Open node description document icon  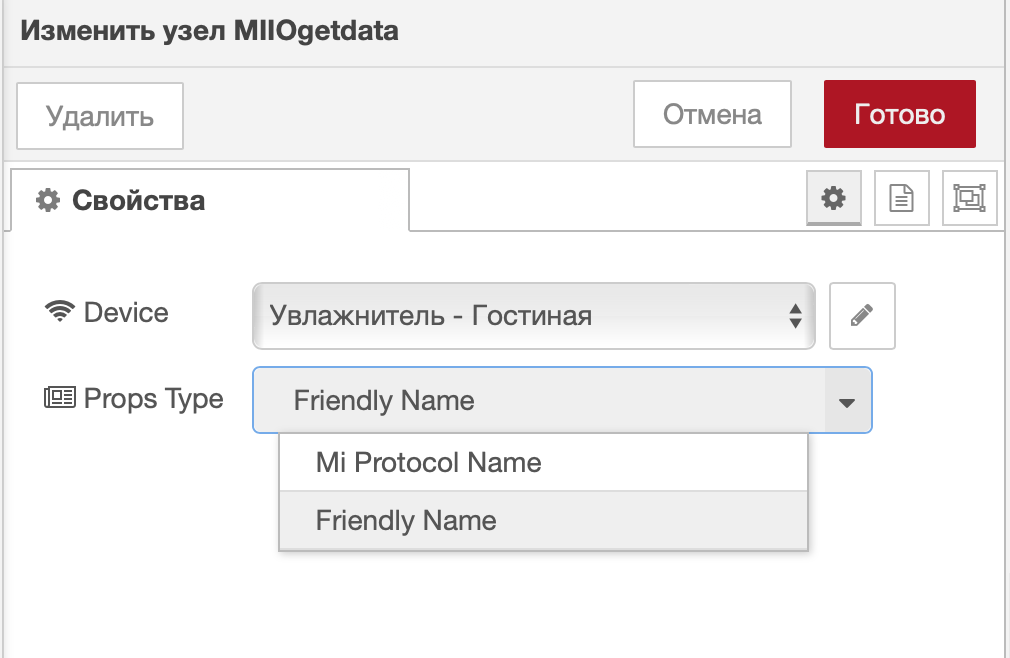pos(901,198)
